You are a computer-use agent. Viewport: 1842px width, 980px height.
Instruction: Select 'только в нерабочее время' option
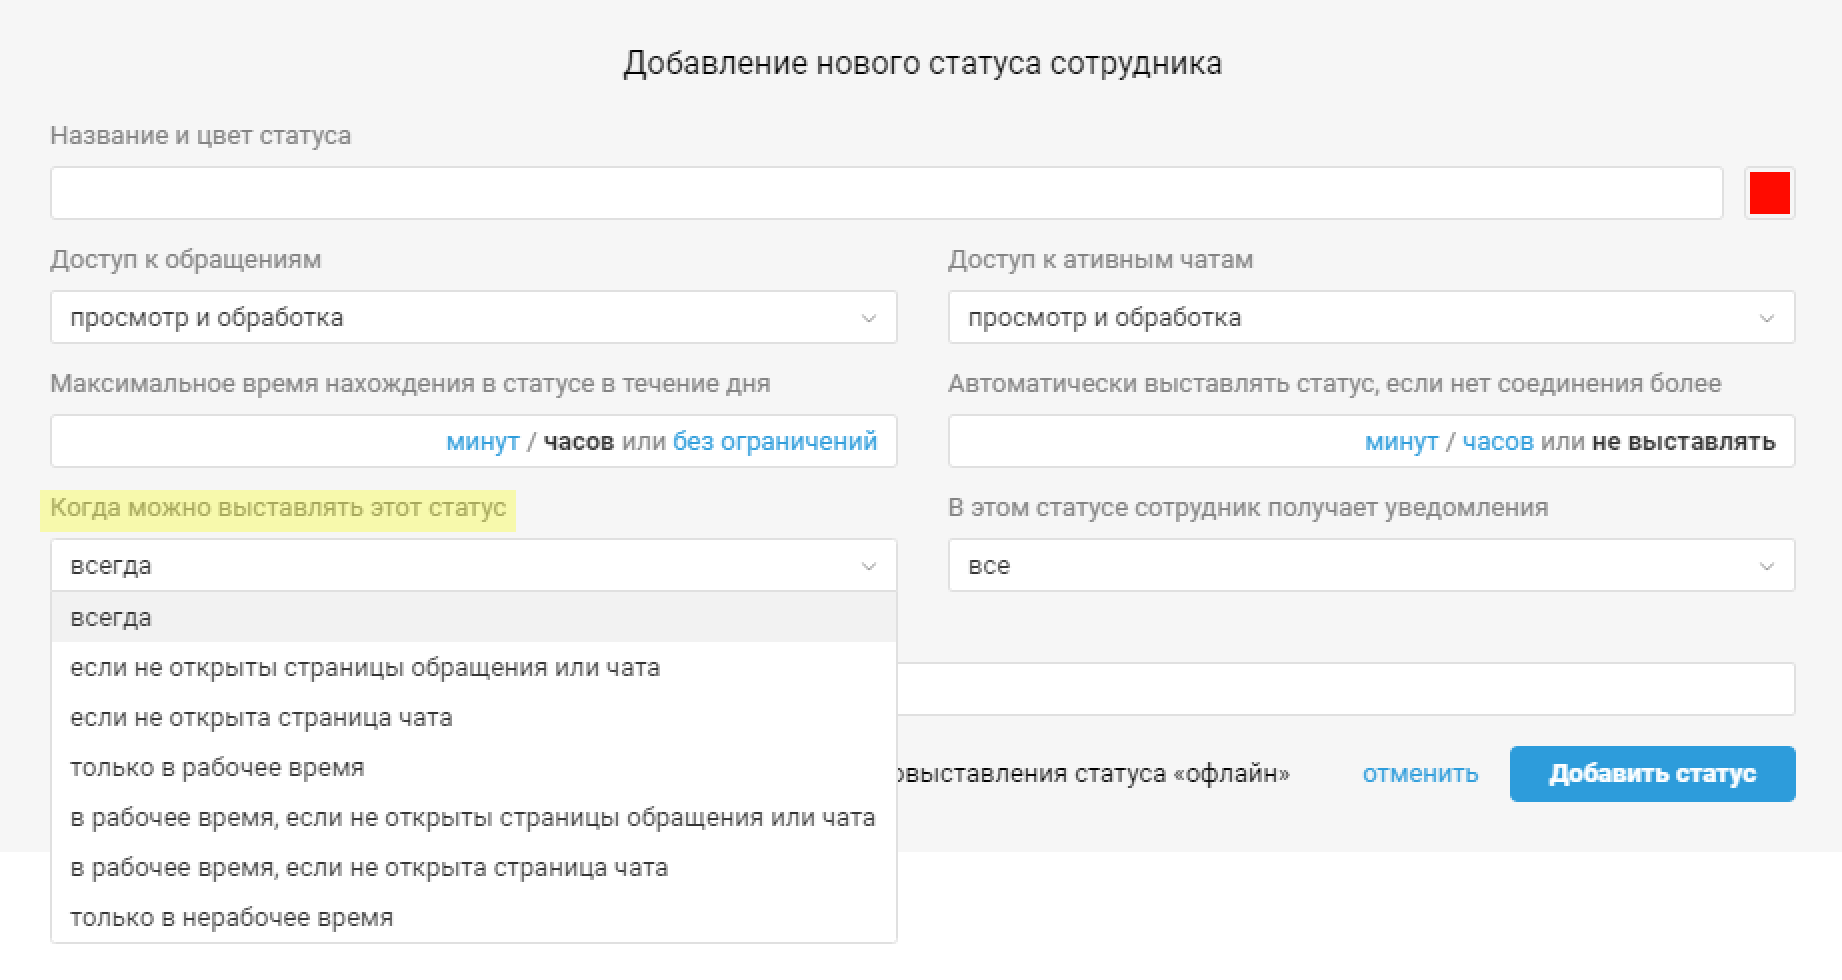[x=473, y=917]
